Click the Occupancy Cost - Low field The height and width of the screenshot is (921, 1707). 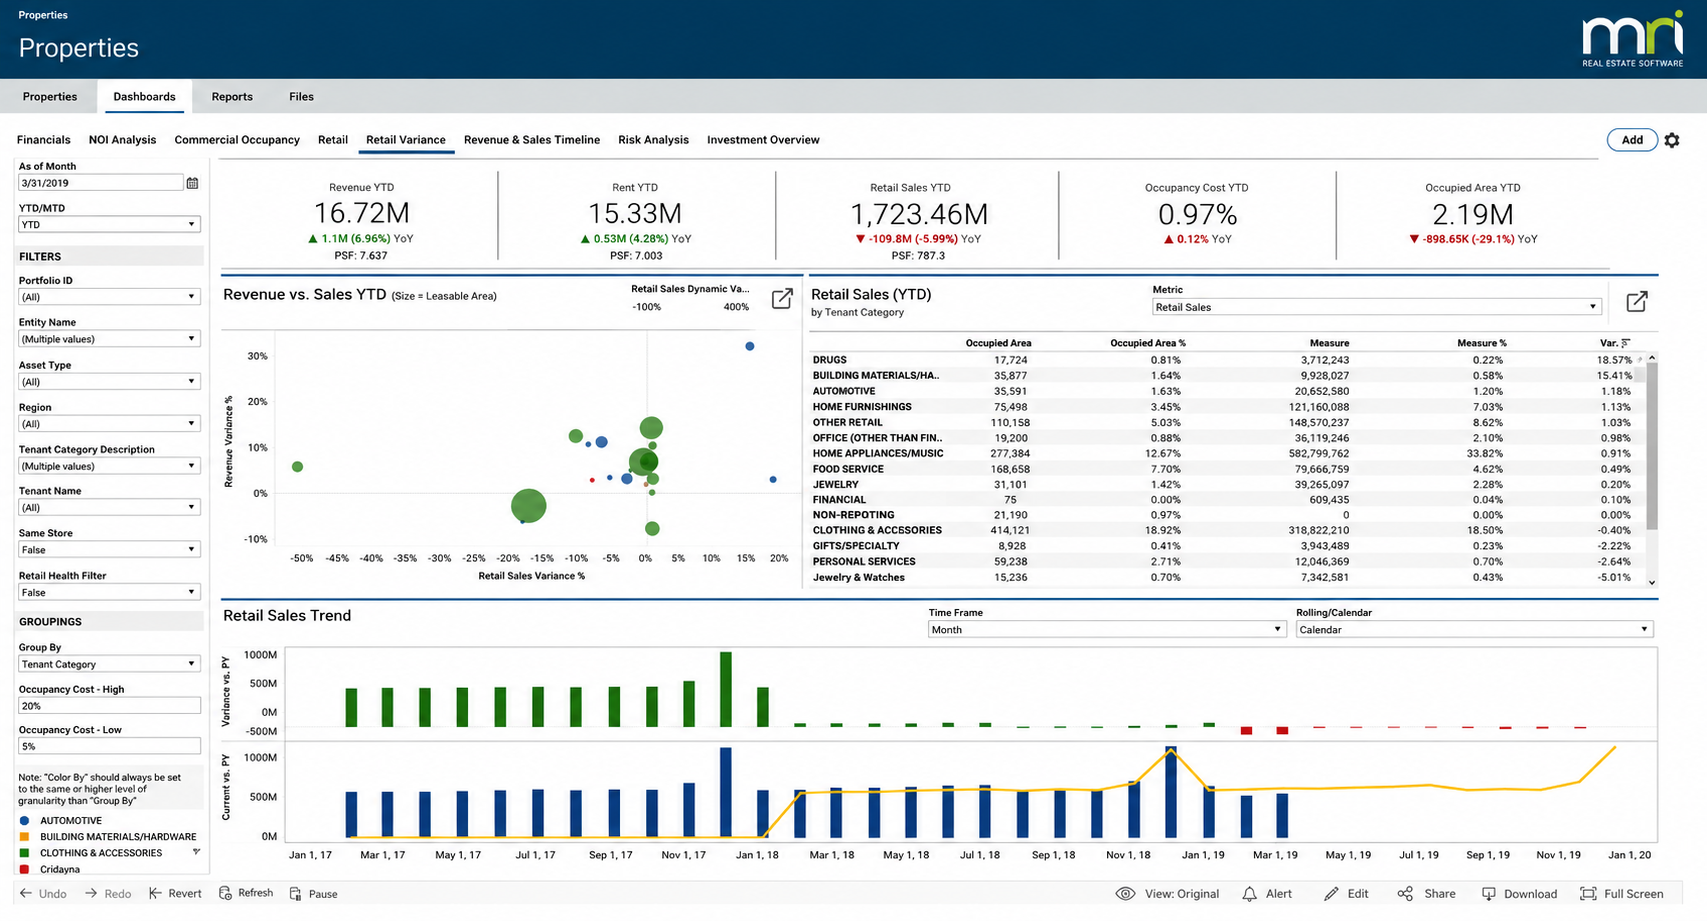click(109, 746)
